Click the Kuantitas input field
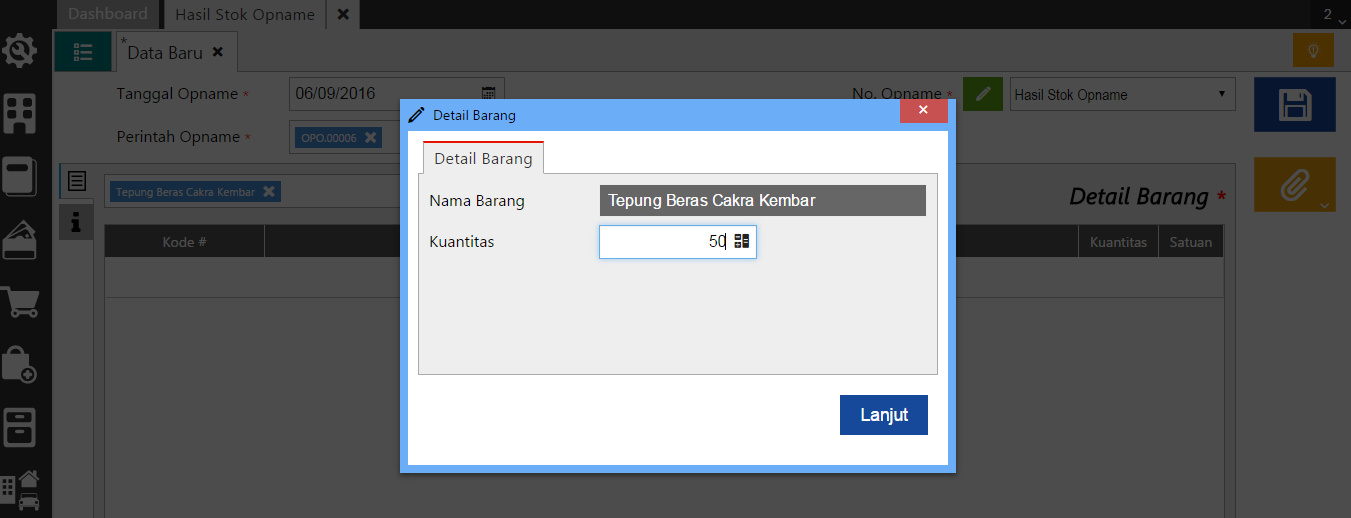 664,242
